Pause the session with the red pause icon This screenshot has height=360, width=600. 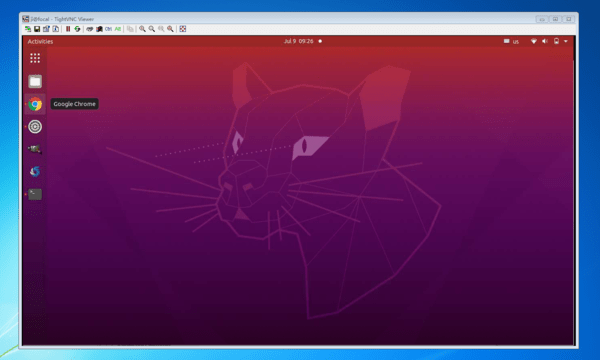(68, 29)
